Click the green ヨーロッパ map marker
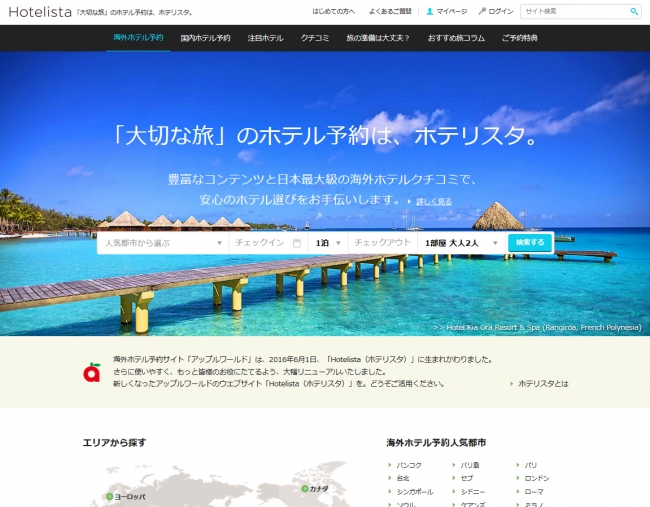Screen dimensions: 650x507 109,496
